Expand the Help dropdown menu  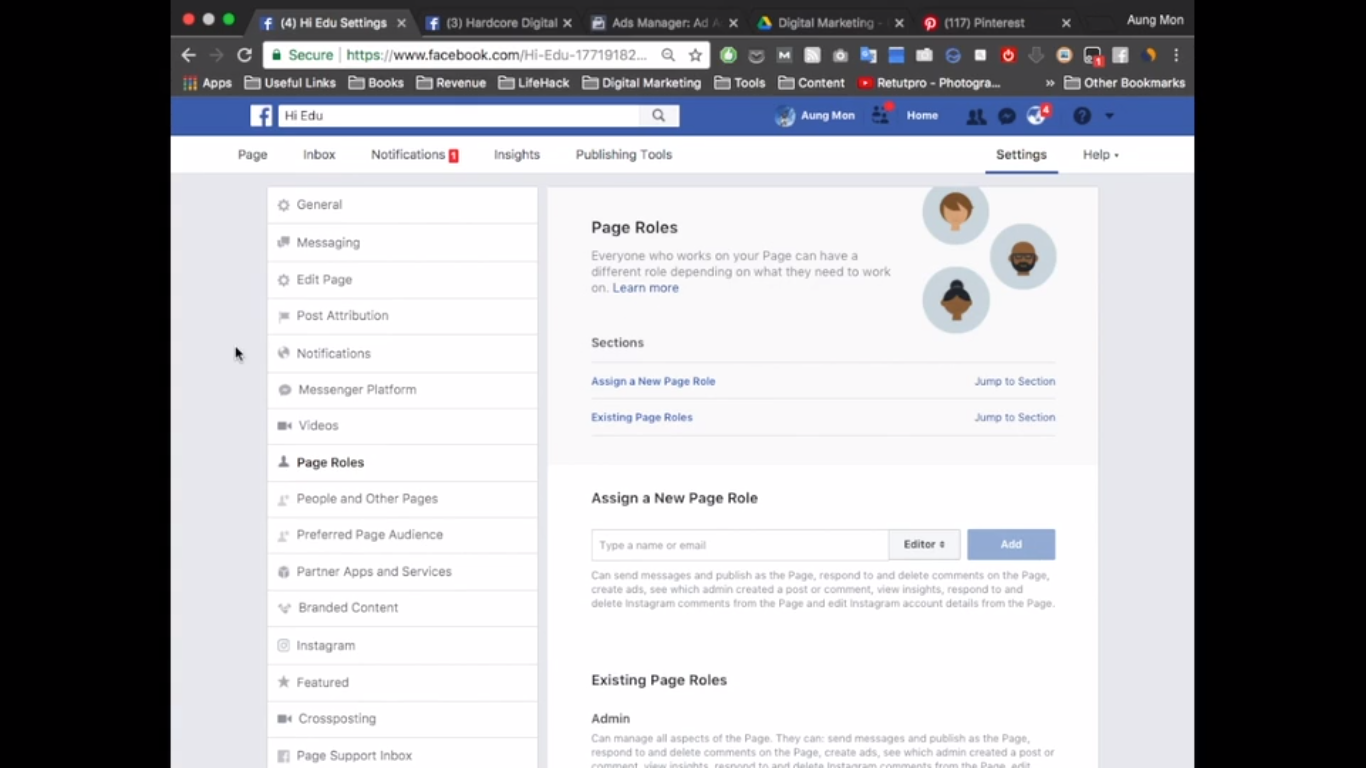tap(1100, 155)
